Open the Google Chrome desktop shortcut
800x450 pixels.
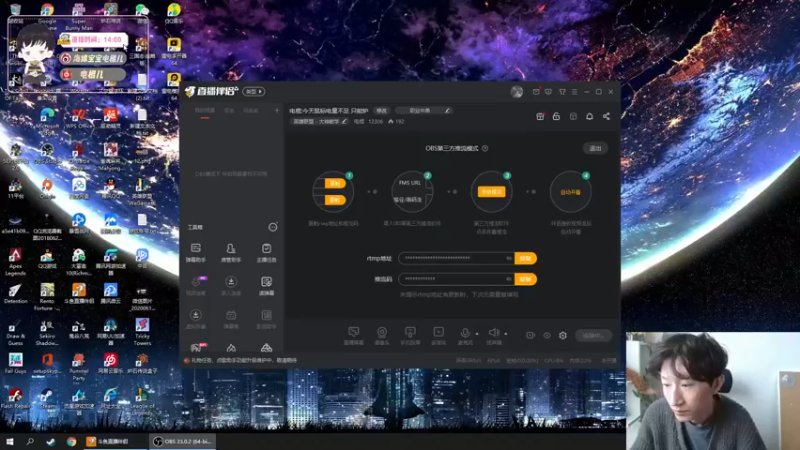[x=47, y=14]
